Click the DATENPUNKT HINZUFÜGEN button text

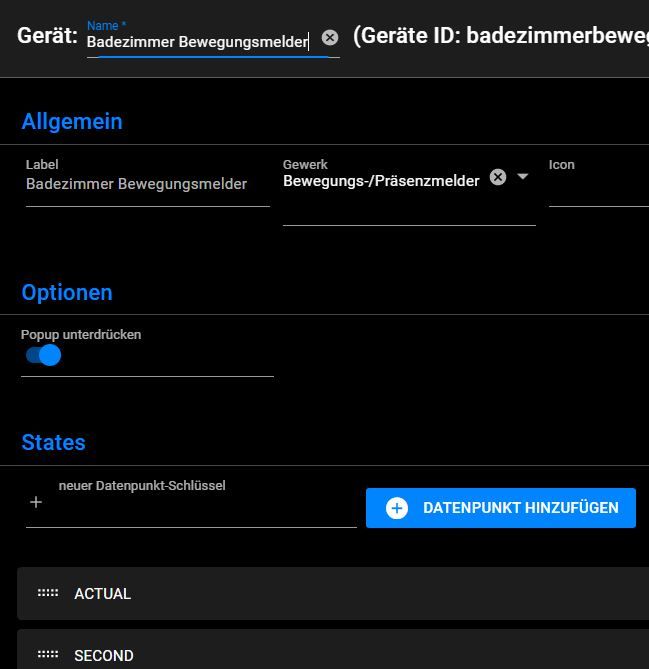520,508
